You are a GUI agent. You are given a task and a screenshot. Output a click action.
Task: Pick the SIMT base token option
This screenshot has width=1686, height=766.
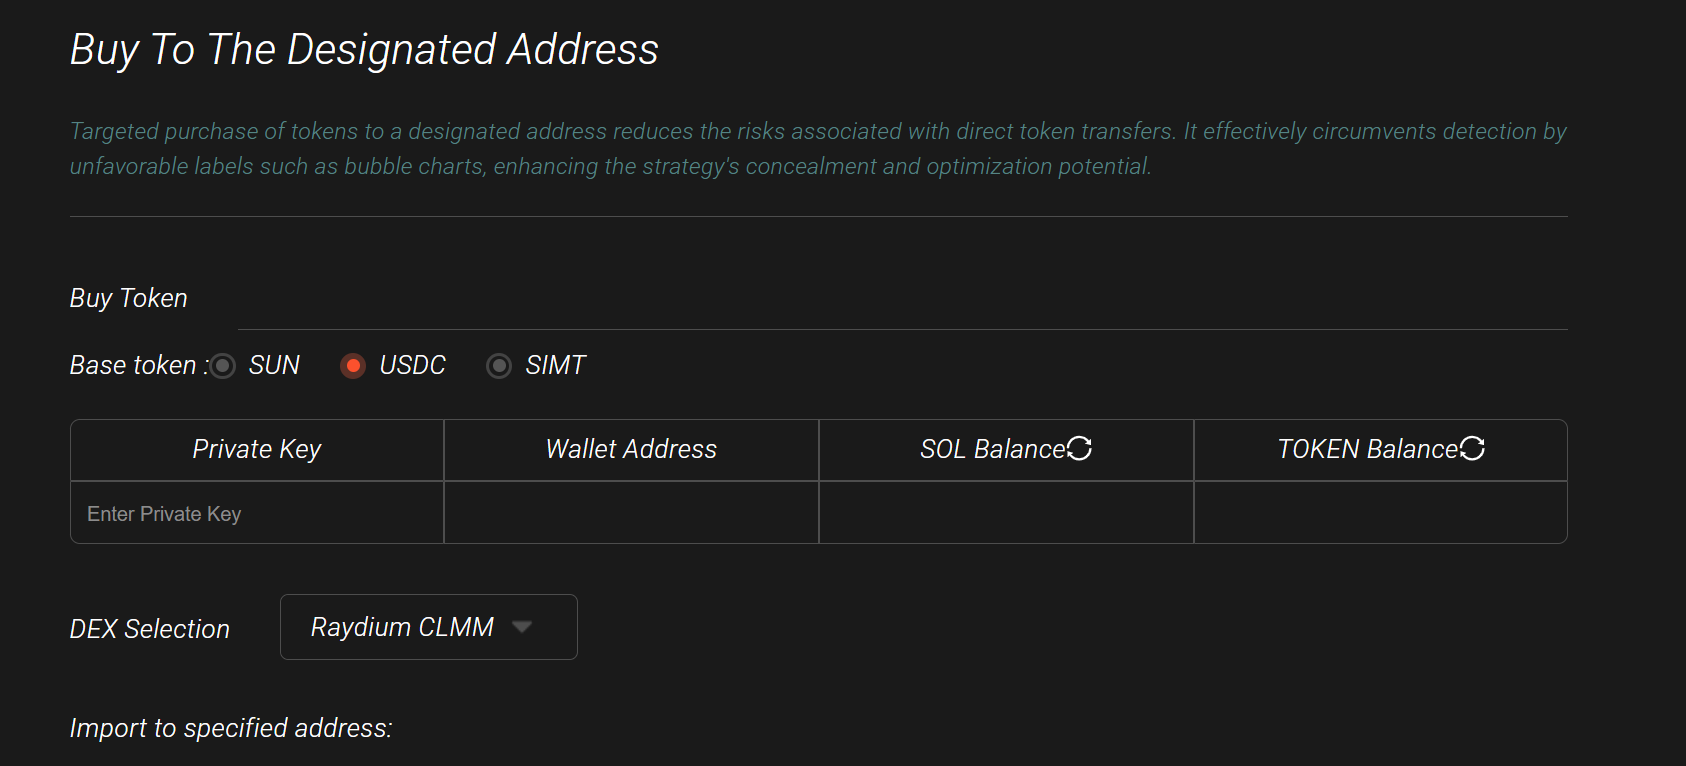[499, 366]
